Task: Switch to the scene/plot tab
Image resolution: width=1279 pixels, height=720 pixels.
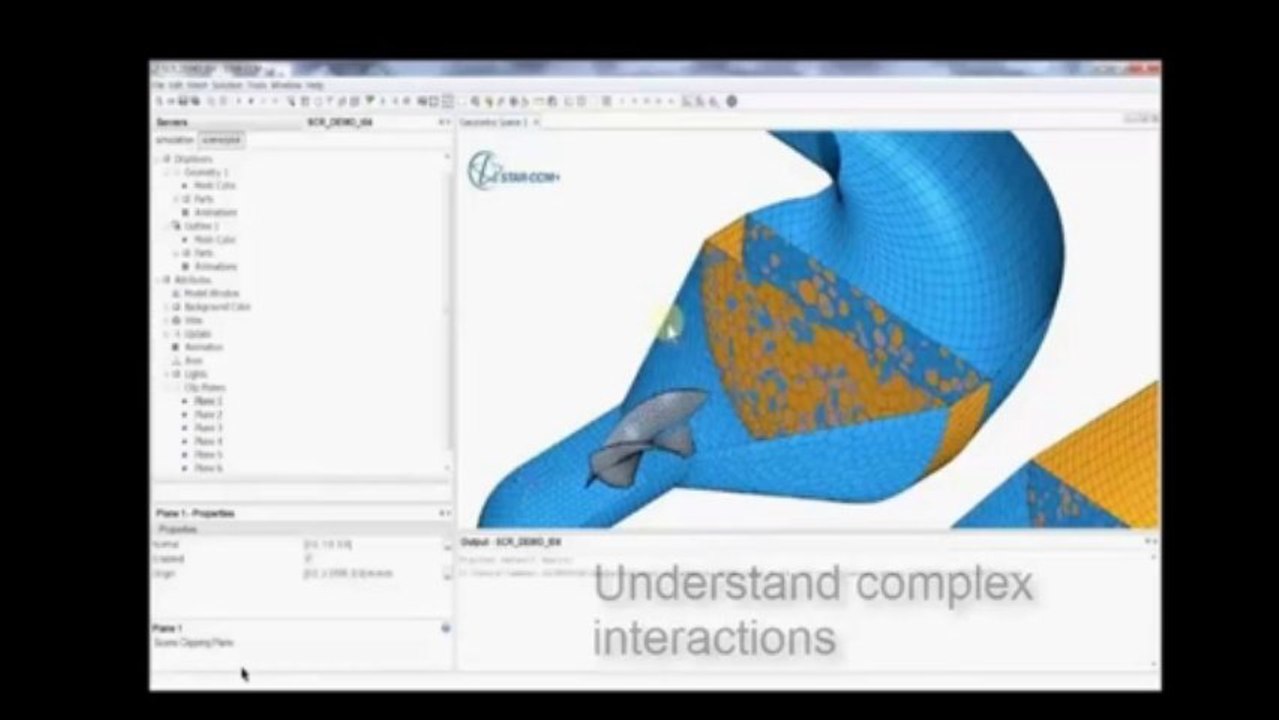Action: click(220, 140)
